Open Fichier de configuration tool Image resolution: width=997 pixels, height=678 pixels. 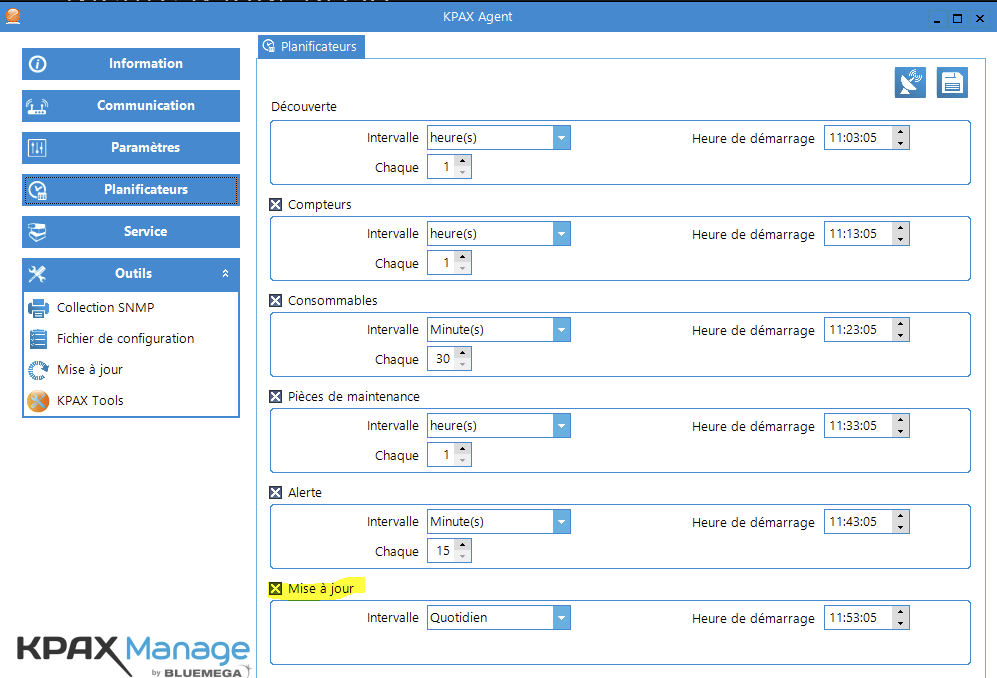click(x=111, y=339)
